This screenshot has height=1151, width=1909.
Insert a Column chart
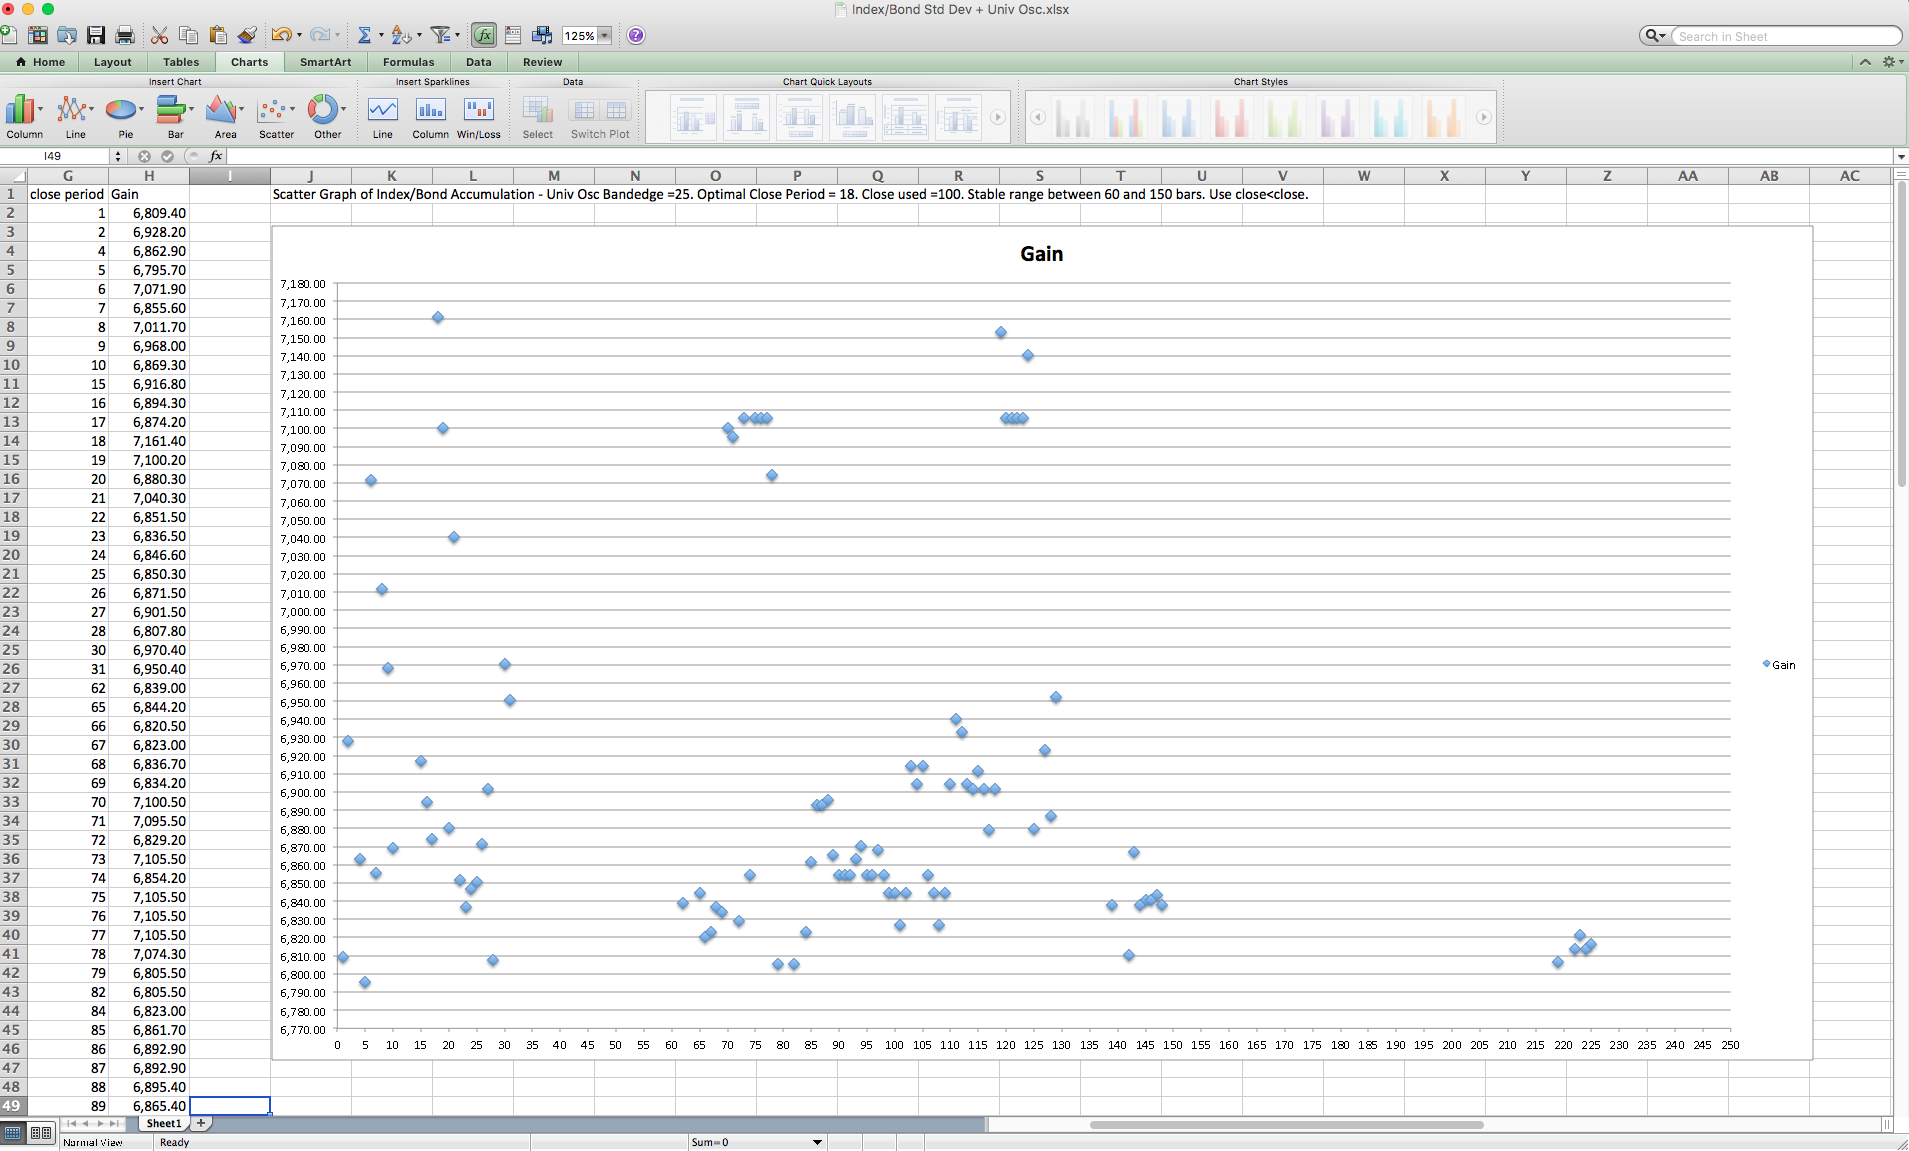click(24, 117)
